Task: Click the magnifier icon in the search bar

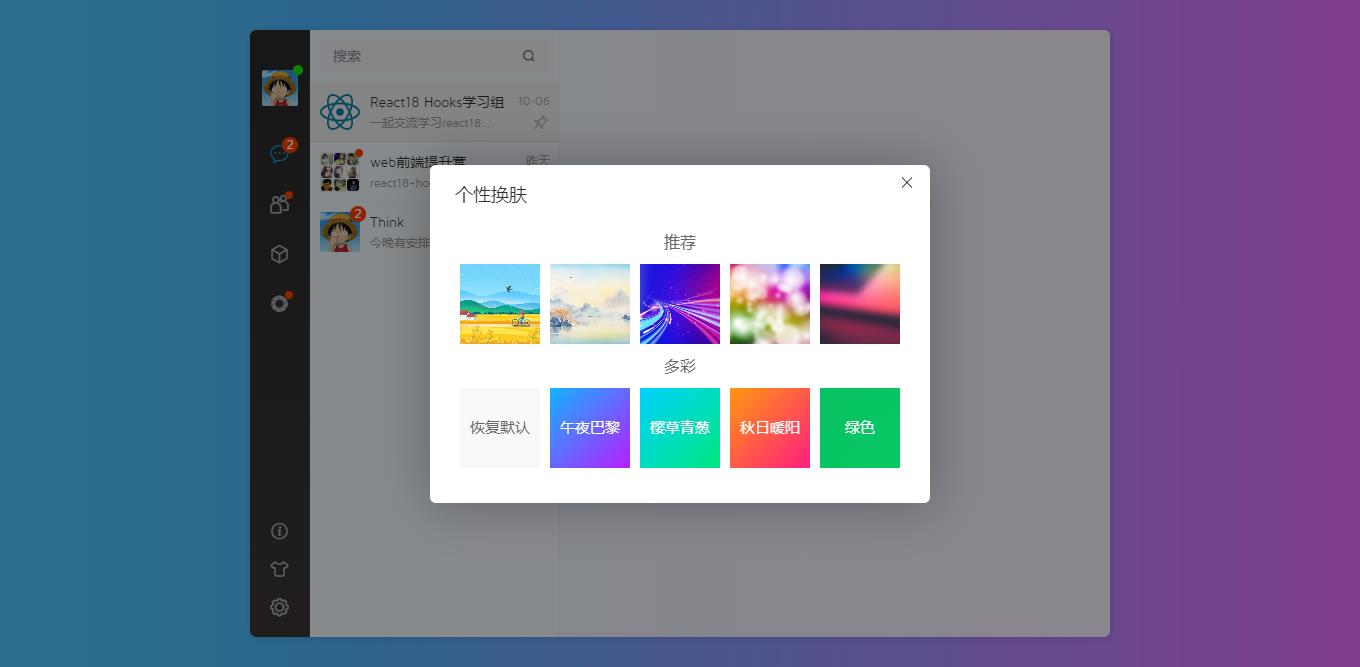Action: pos(528,56)
